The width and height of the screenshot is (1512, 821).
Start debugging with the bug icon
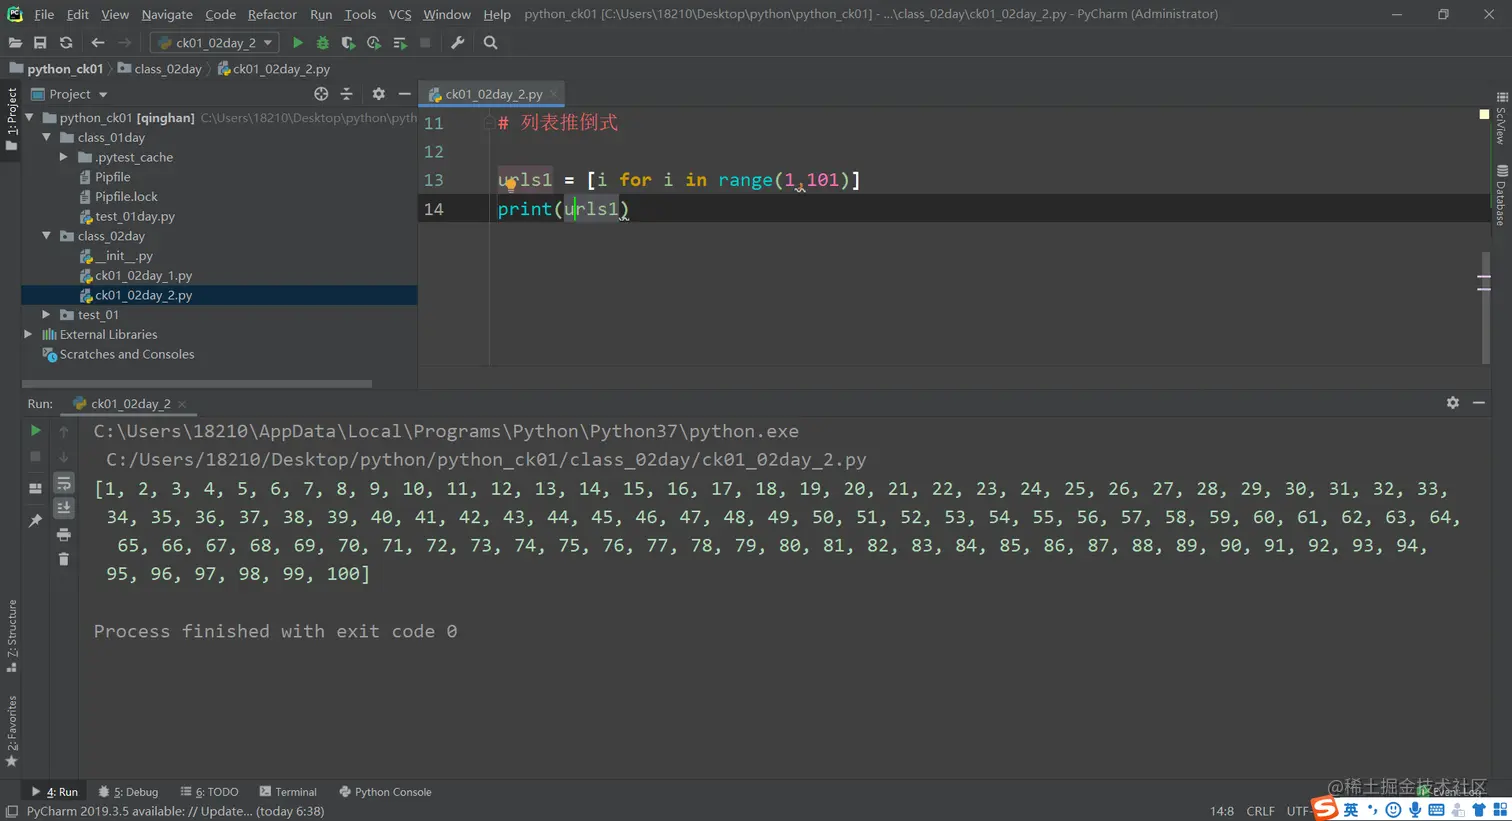point(322,43)
